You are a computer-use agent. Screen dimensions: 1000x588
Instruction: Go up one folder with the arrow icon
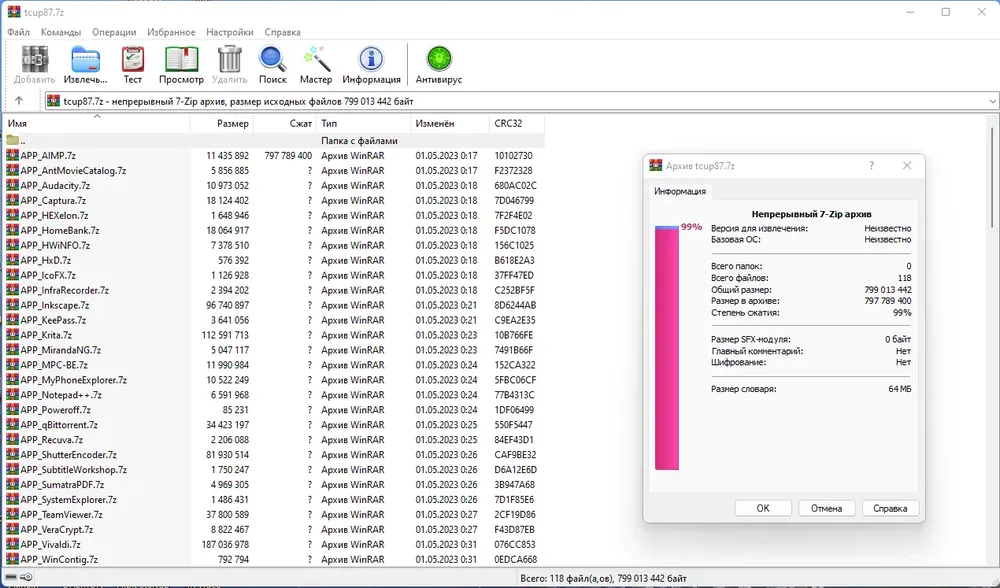pyautogui.click(x=19, y=101)
